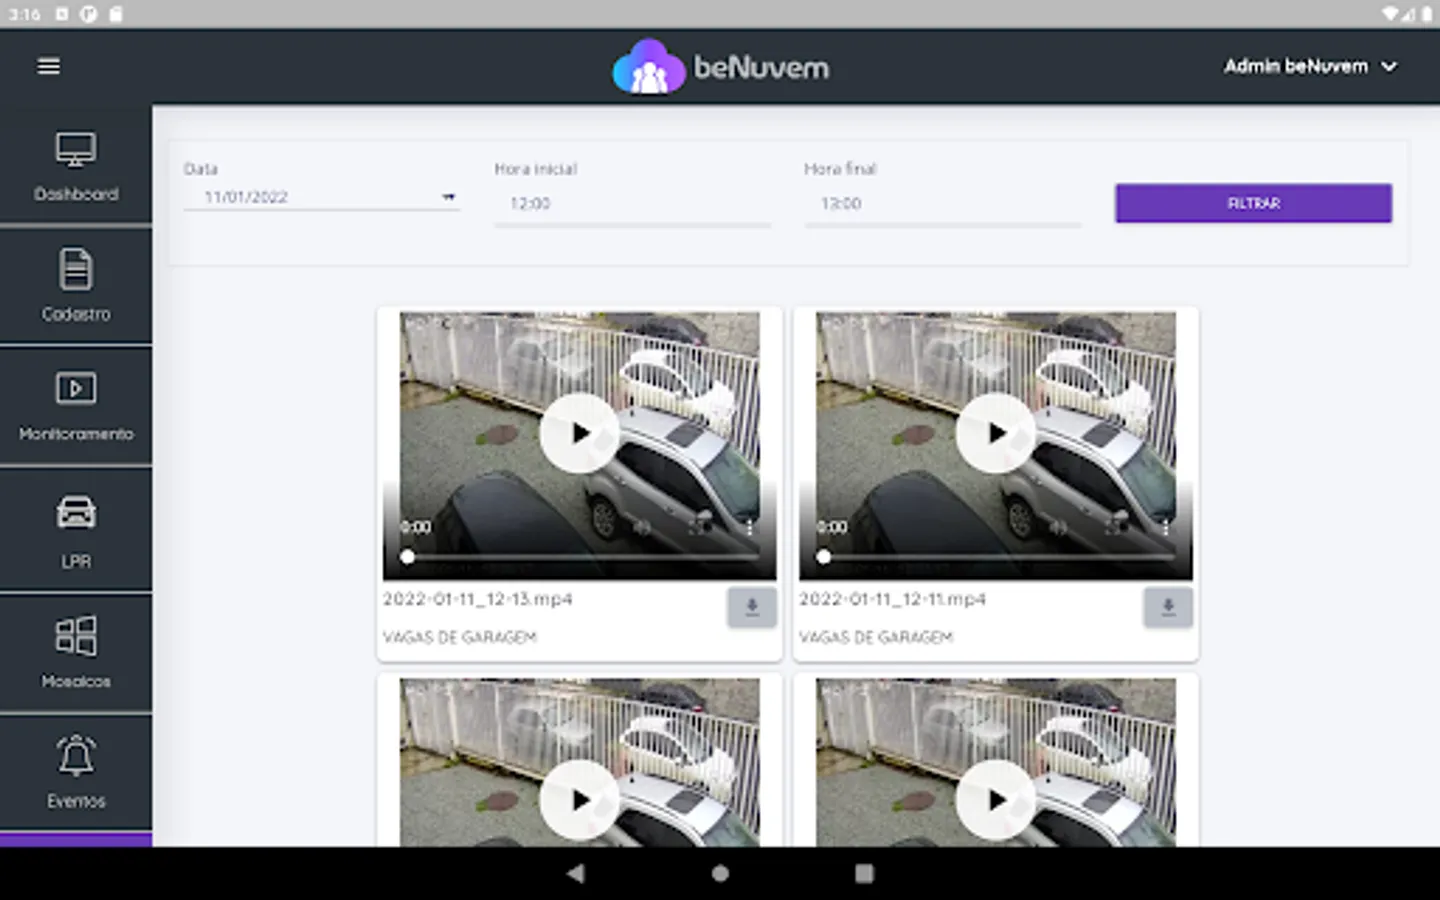Tap the Android recent apps button
The image size is (1440, 900).
pyautogui.click(x=864, y=873)
